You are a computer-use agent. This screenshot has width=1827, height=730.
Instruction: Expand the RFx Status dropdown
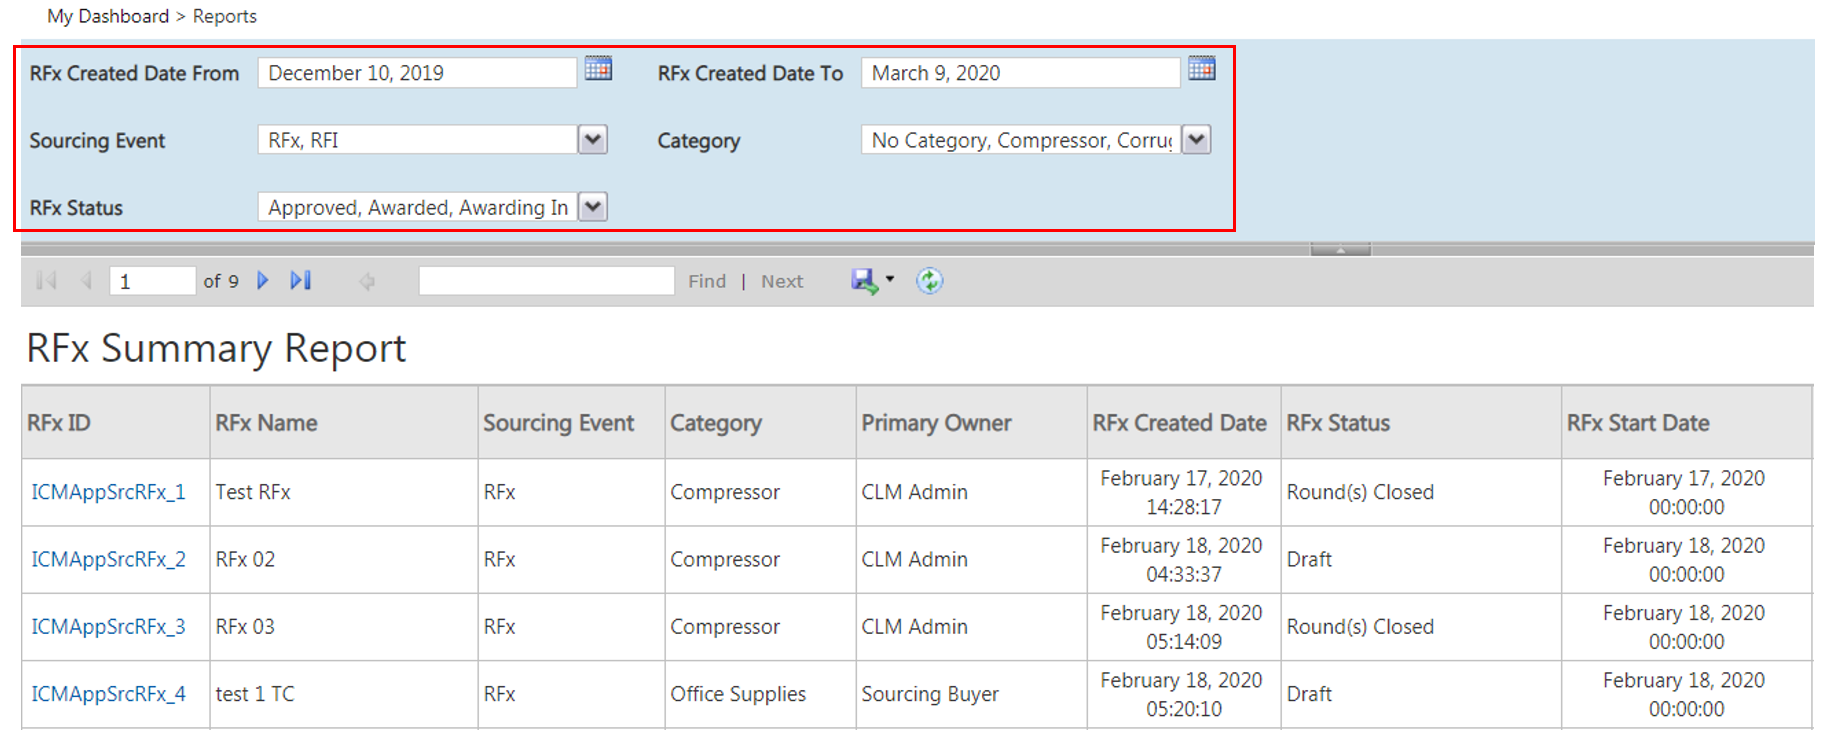[593, 207]
